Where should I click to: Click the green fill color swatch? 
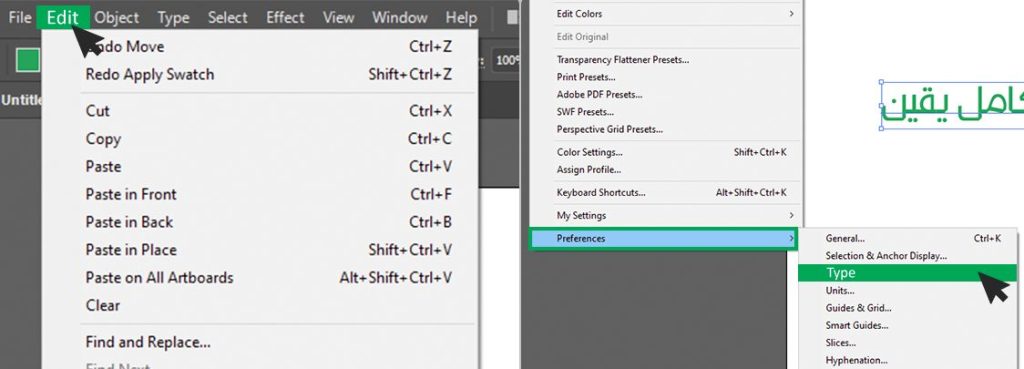(x=27, y=61)
